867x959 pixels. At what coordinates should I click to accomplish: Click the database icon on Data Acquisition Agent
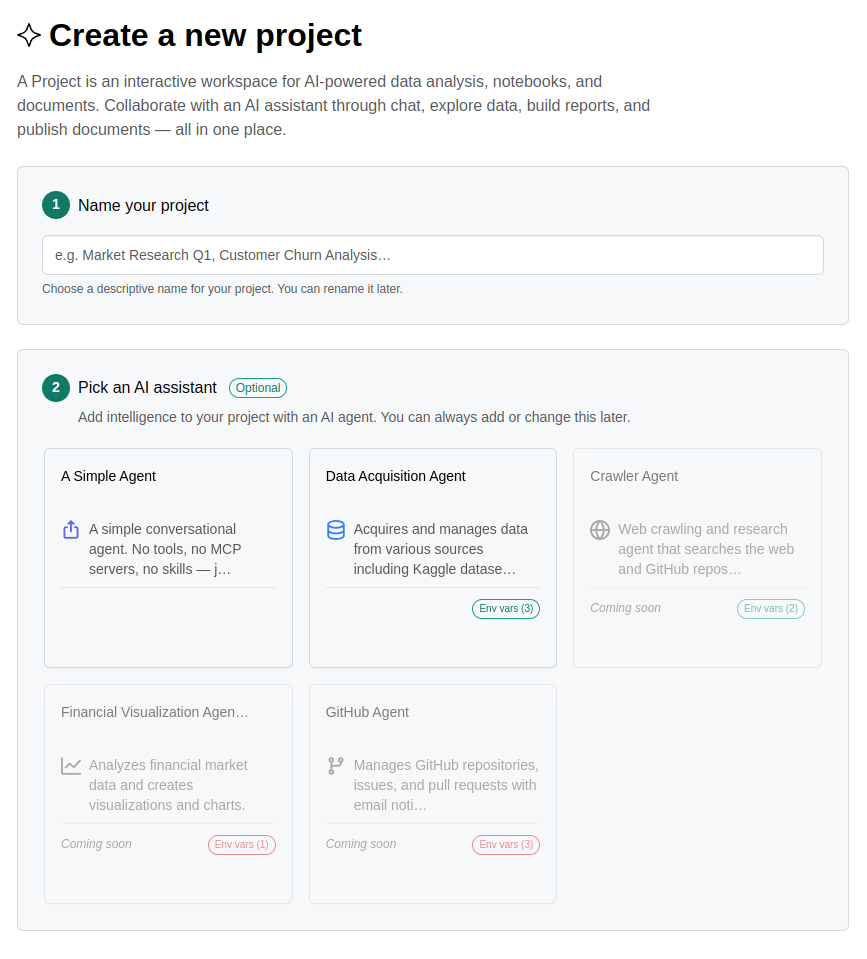333,530
